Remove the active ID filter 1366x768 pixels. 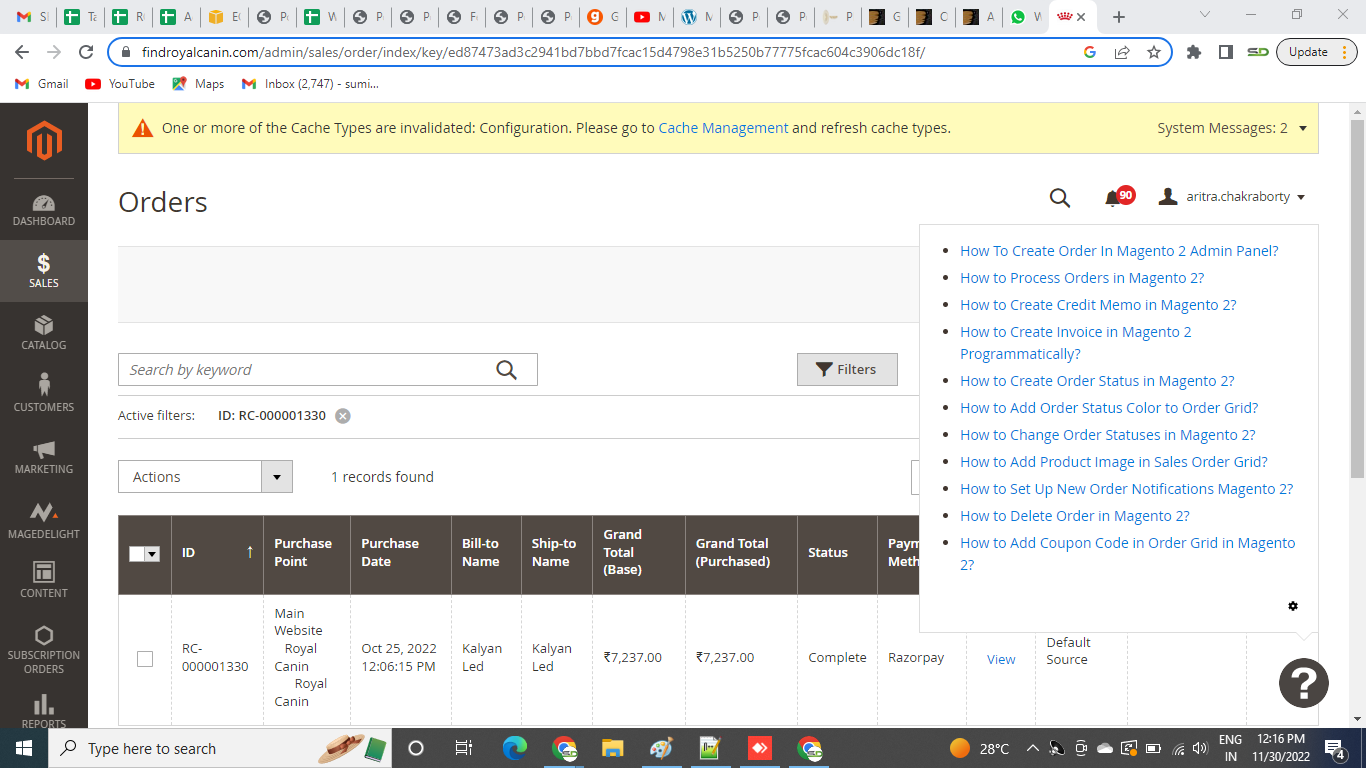[x=343, y=416]
